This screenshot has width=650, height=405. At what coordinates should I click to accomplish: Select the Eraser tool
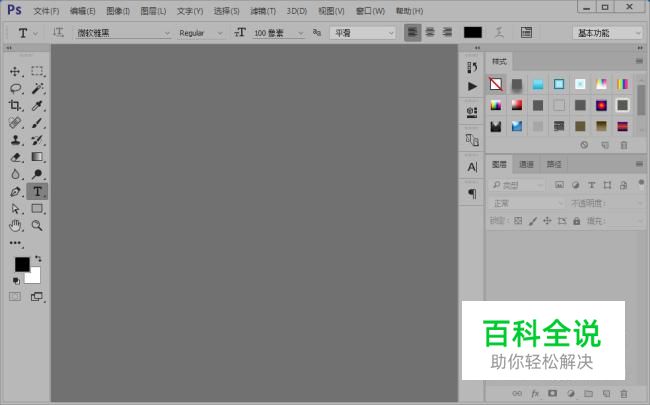[15, 157]
